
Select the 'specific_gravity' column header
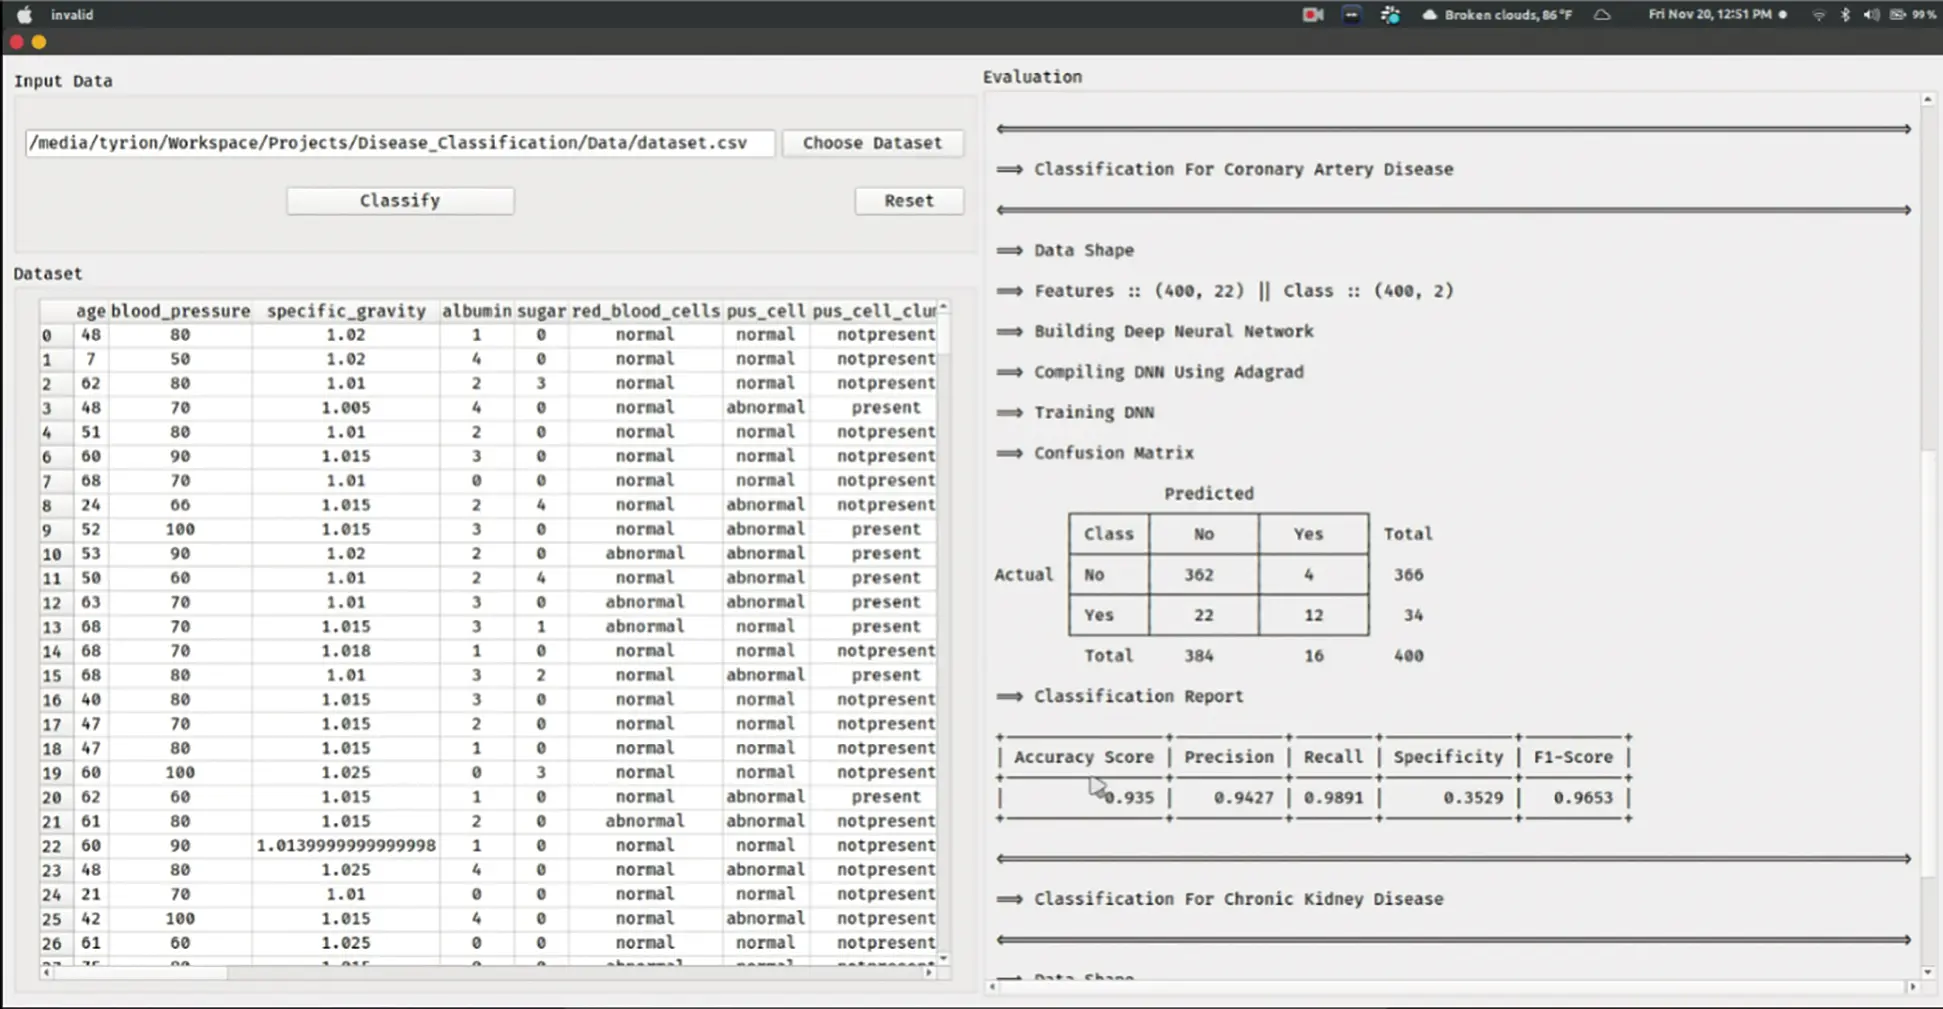pos(346,311)
